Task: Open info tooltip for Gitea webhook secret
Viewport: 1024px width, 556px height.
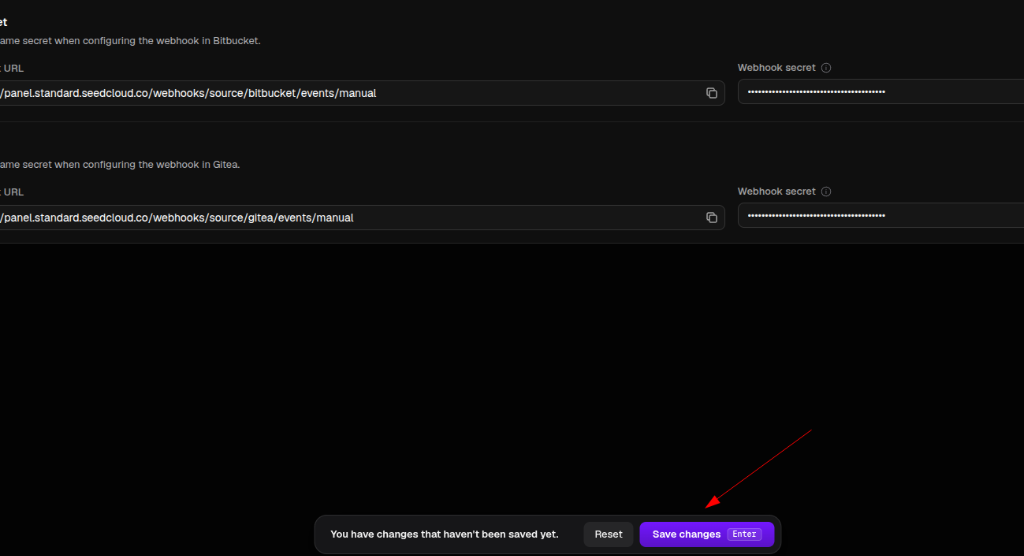Action: (x=826, y=191)
